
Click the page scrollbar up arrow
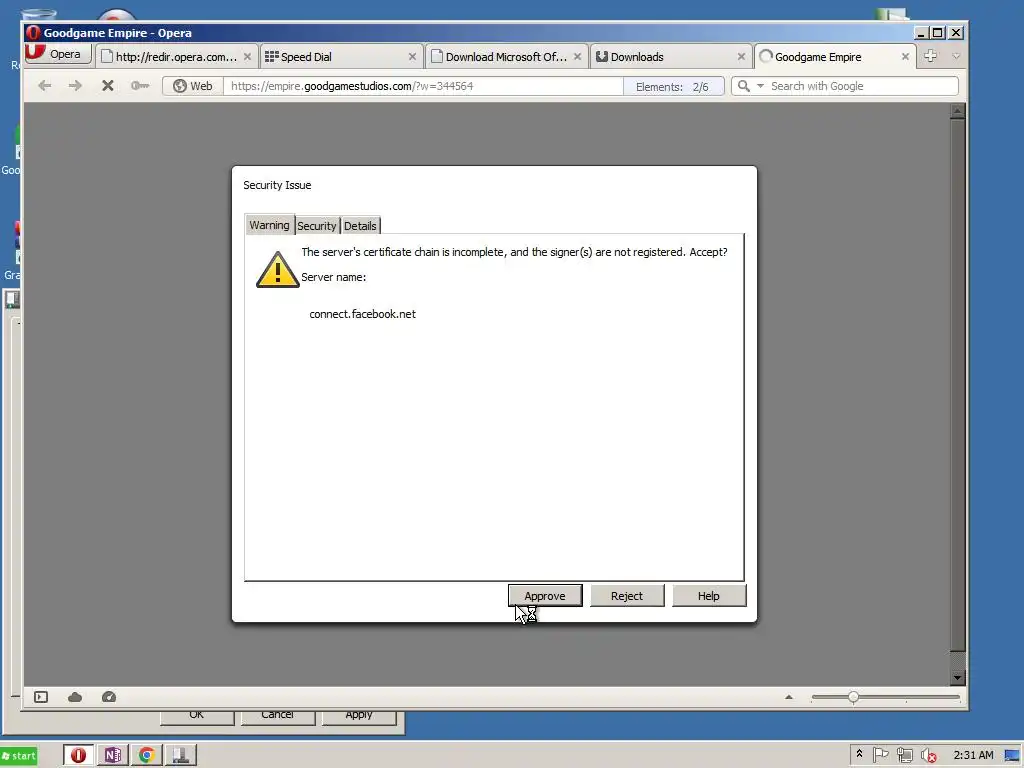[957, 111]
